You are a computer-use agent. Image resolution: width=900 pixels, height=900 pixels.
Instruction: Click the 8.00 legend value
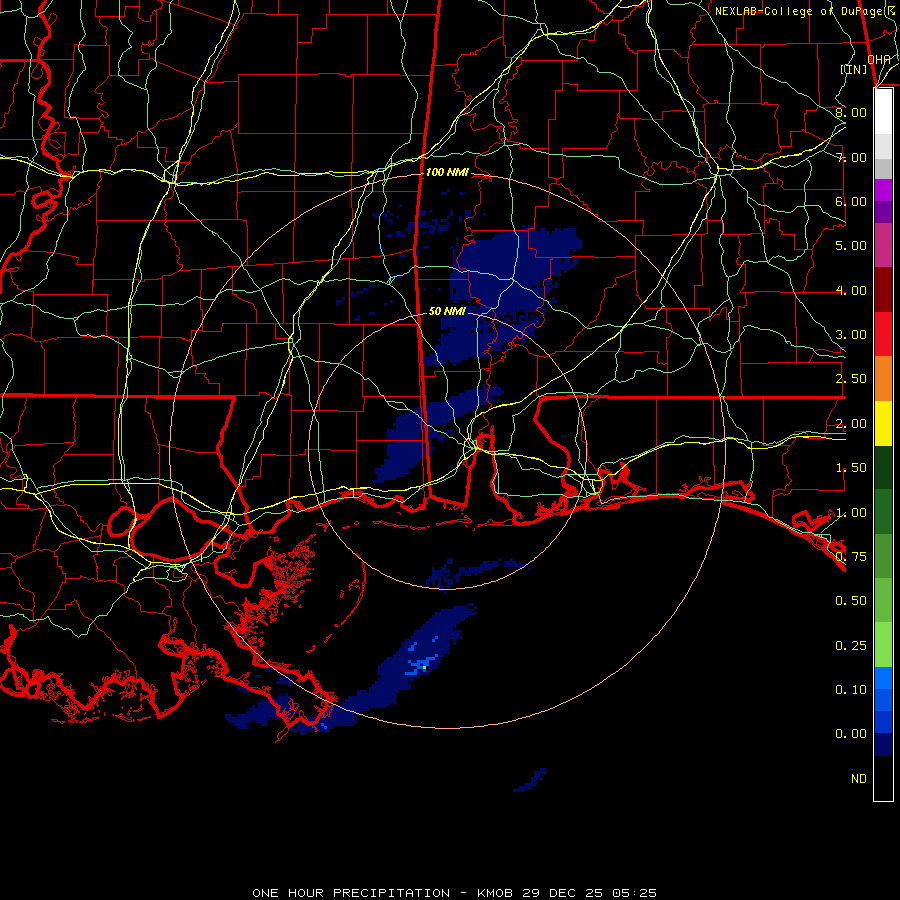pos(851,112)
